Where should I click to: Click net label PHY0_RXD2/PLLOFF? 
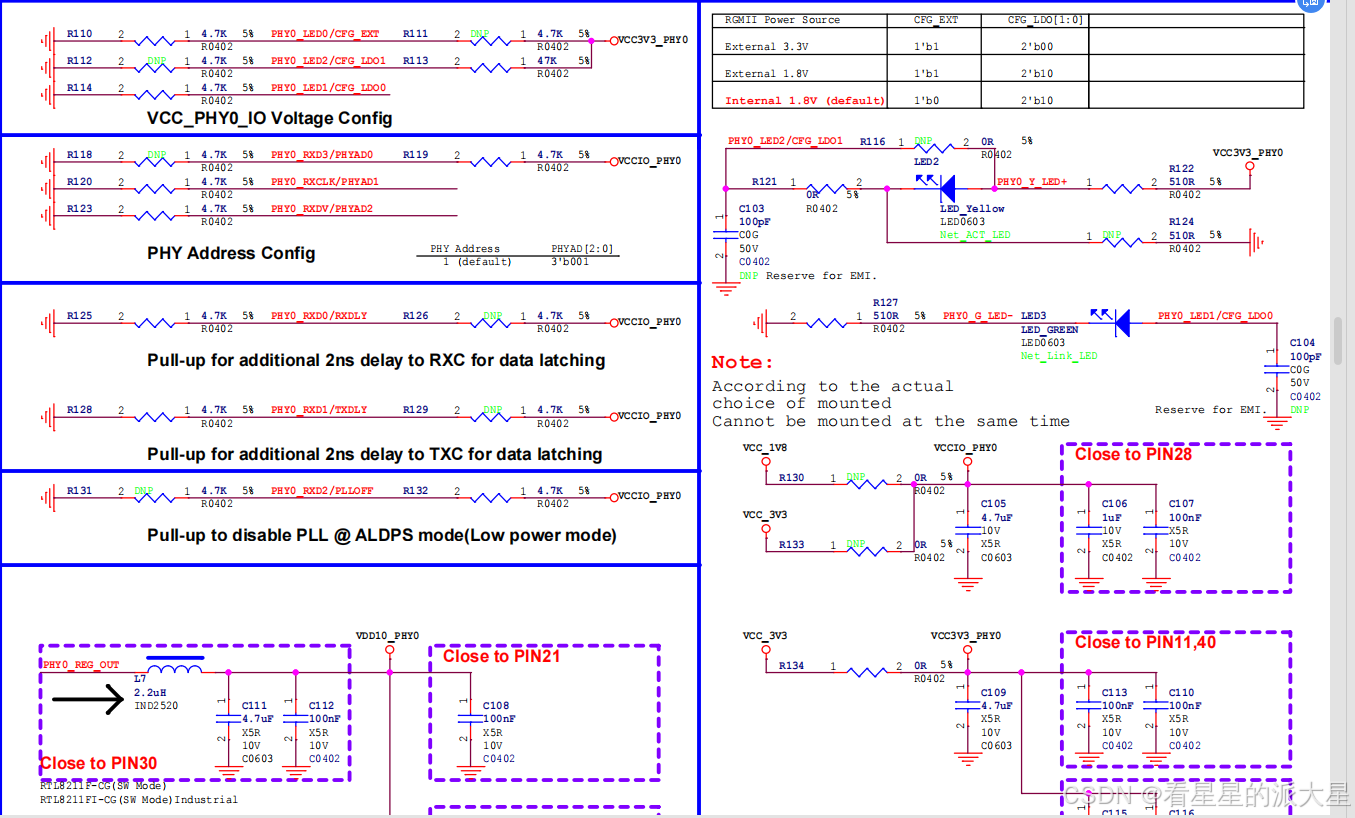pos(322,491)
